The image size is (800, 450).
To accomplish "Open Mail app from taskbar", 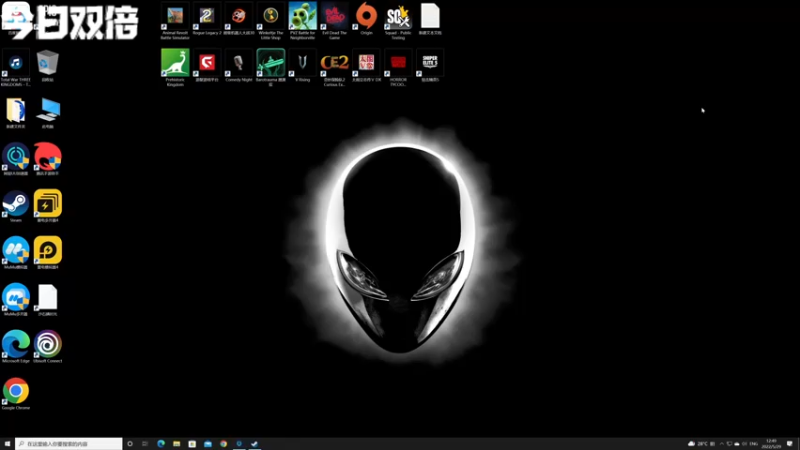I will (x=208, y=444).
